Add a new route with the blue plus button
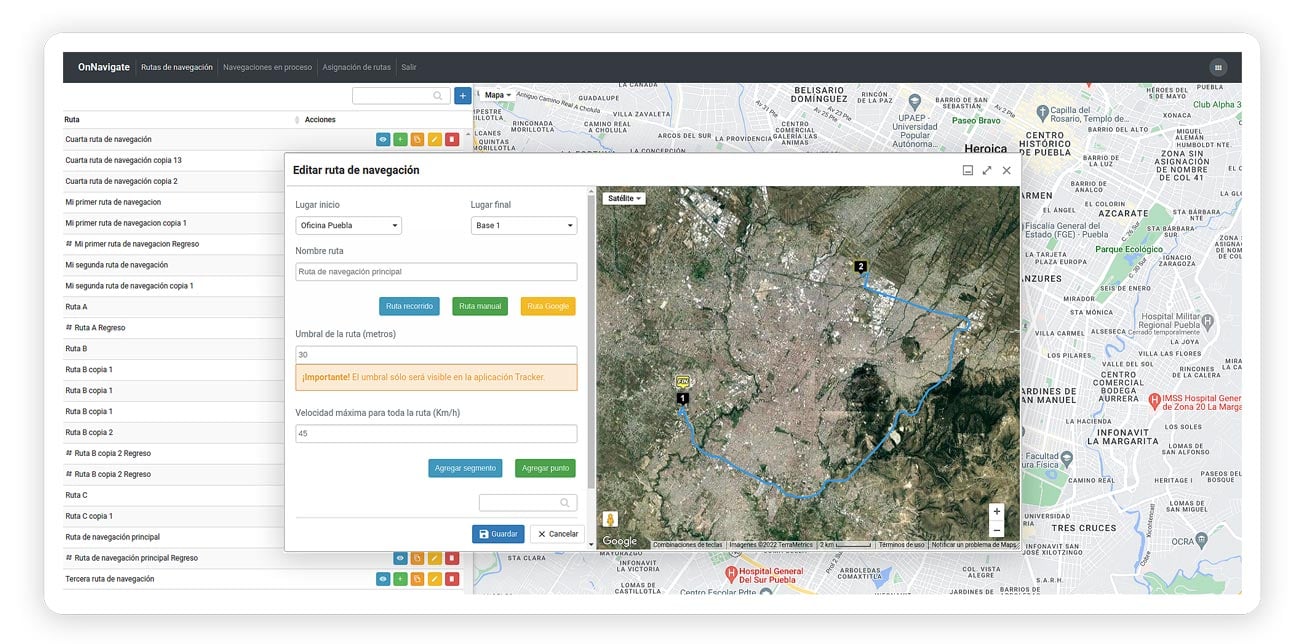This screenshot has width=1300, height=644. tap(462, 96)
